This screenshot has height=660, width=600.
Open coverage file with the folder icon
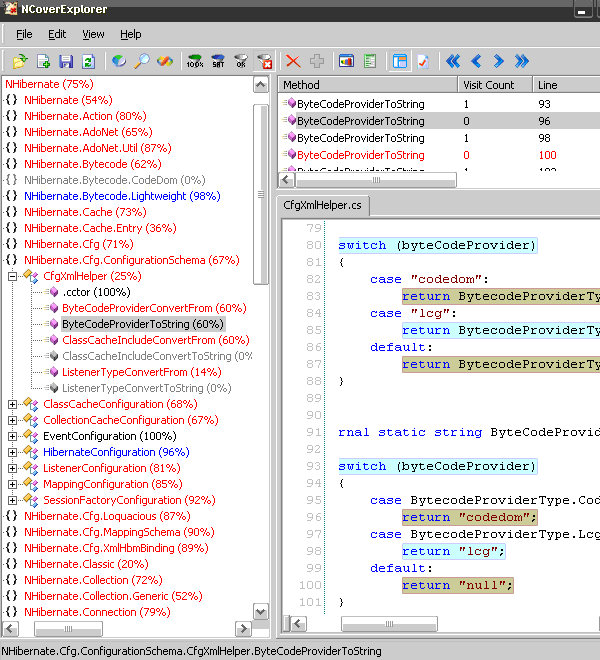[20, 61]
